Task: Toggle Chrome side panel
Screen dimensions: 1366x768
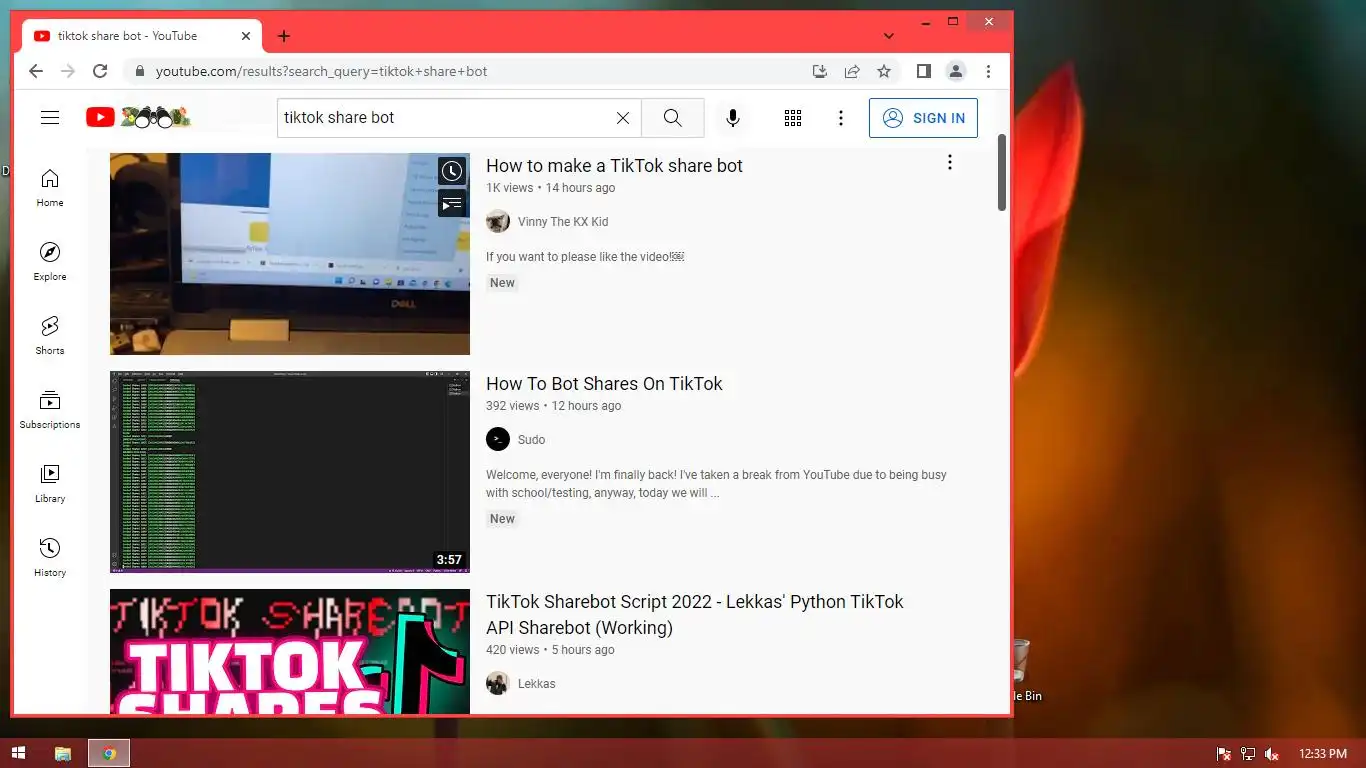Action: 924,71
